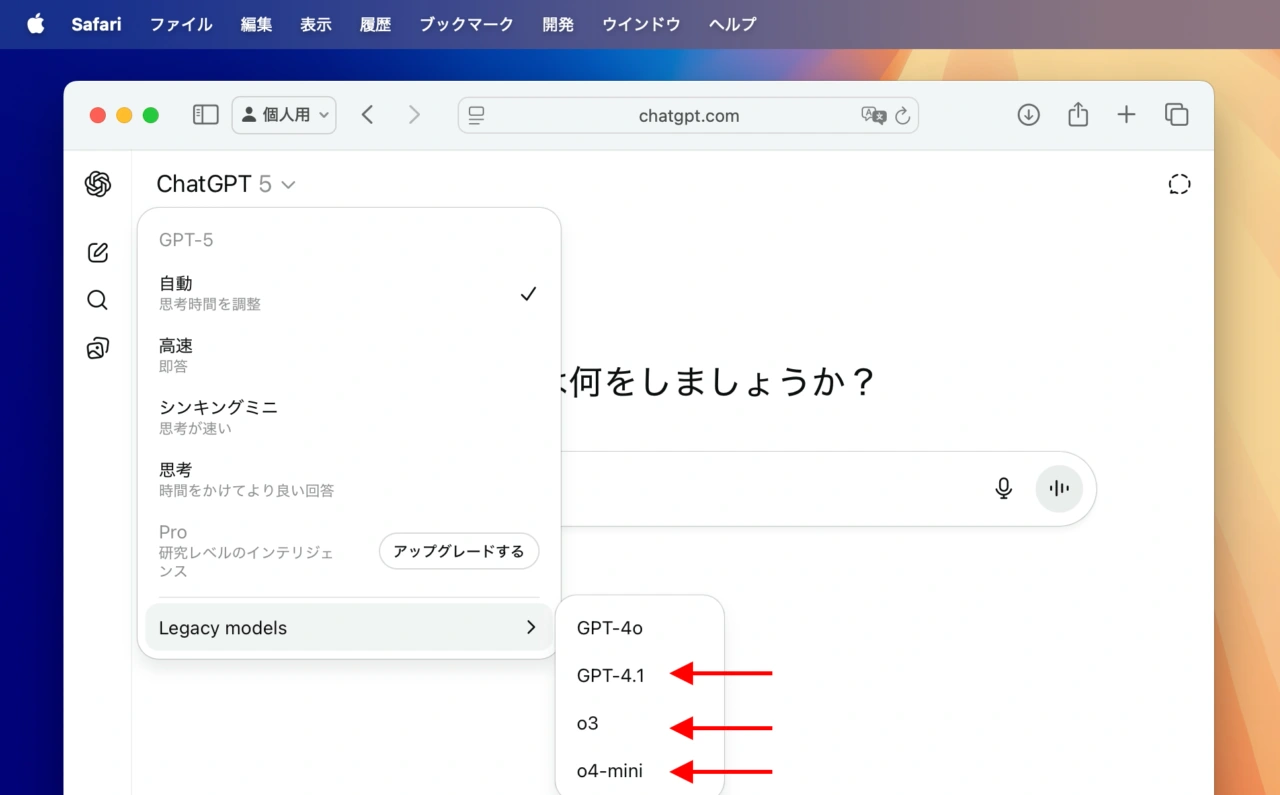Viewport: 1280px width, 795px height.
Task: Open chat search with the magnifier icon
Action: [x=98, y=300]
